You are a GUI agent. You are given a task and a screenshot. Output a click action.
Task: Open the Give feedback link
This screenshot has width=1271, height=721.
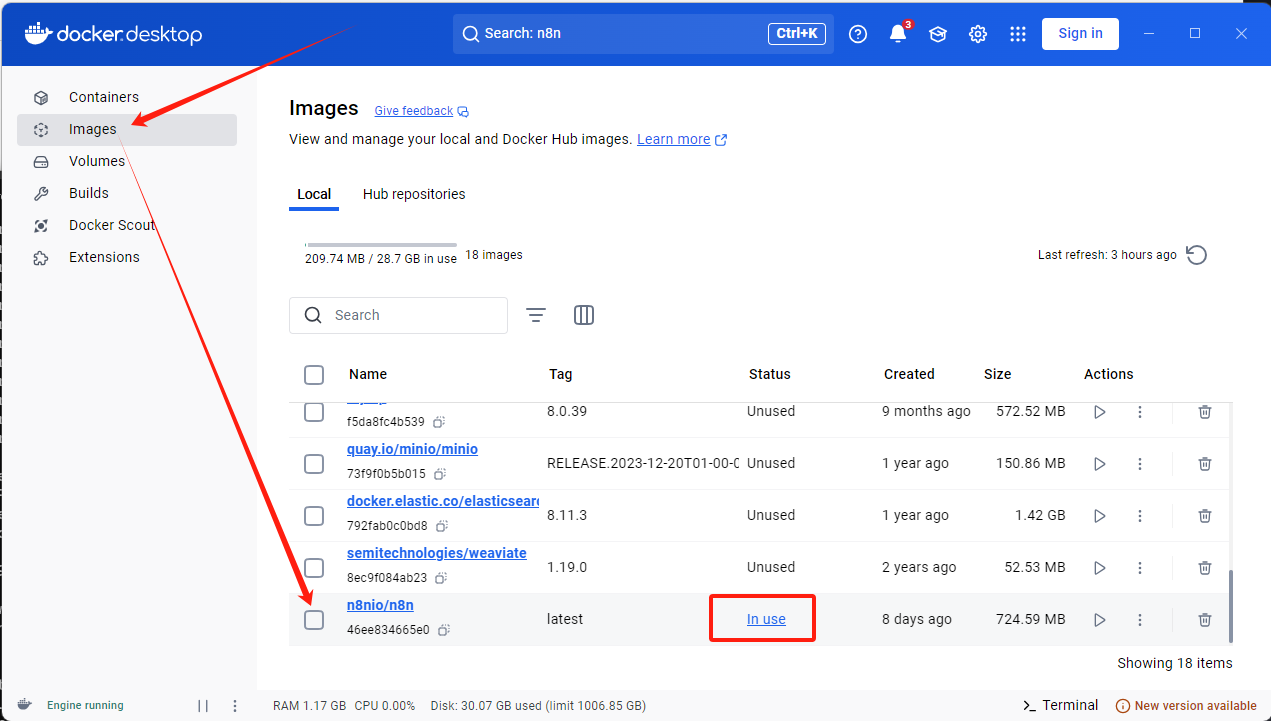point(421,111)
